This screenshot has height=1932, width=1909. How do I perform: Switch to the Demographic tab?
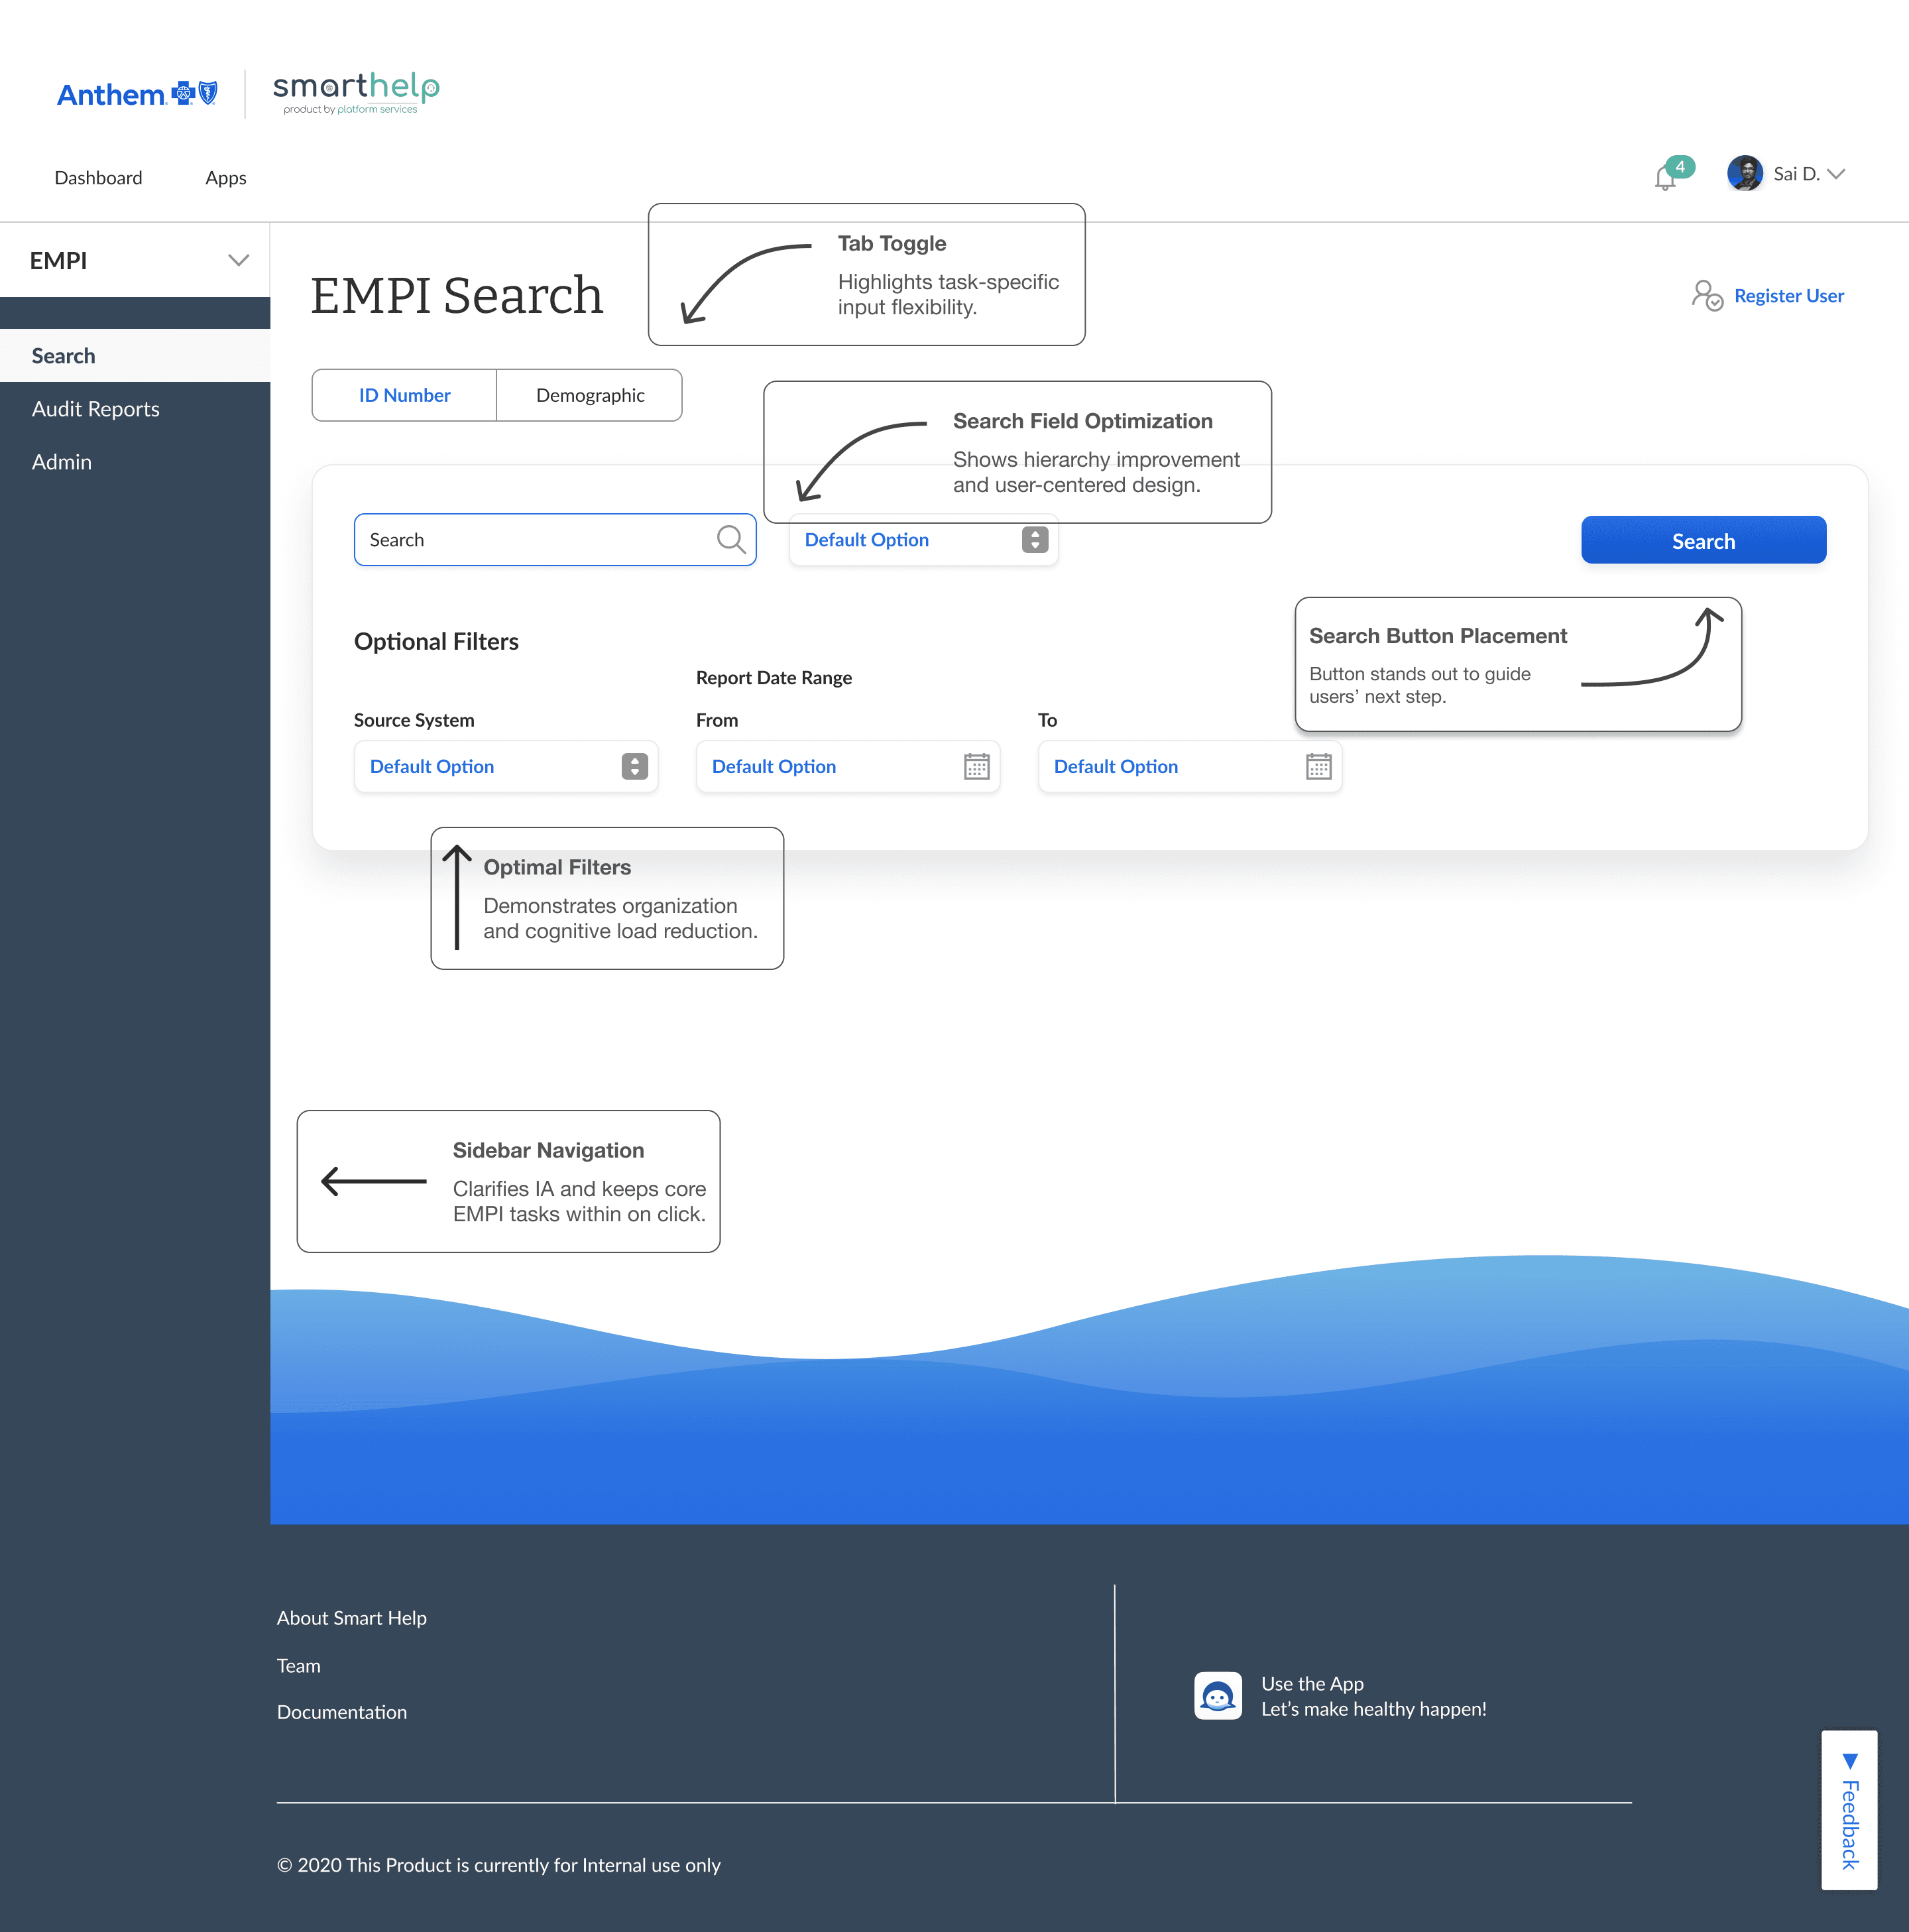(590, 395)
